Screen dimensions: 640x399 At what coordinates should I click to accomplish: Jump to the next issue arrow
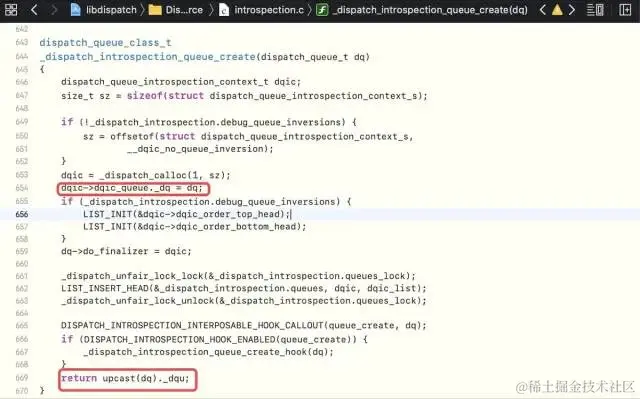pos(572,9)
